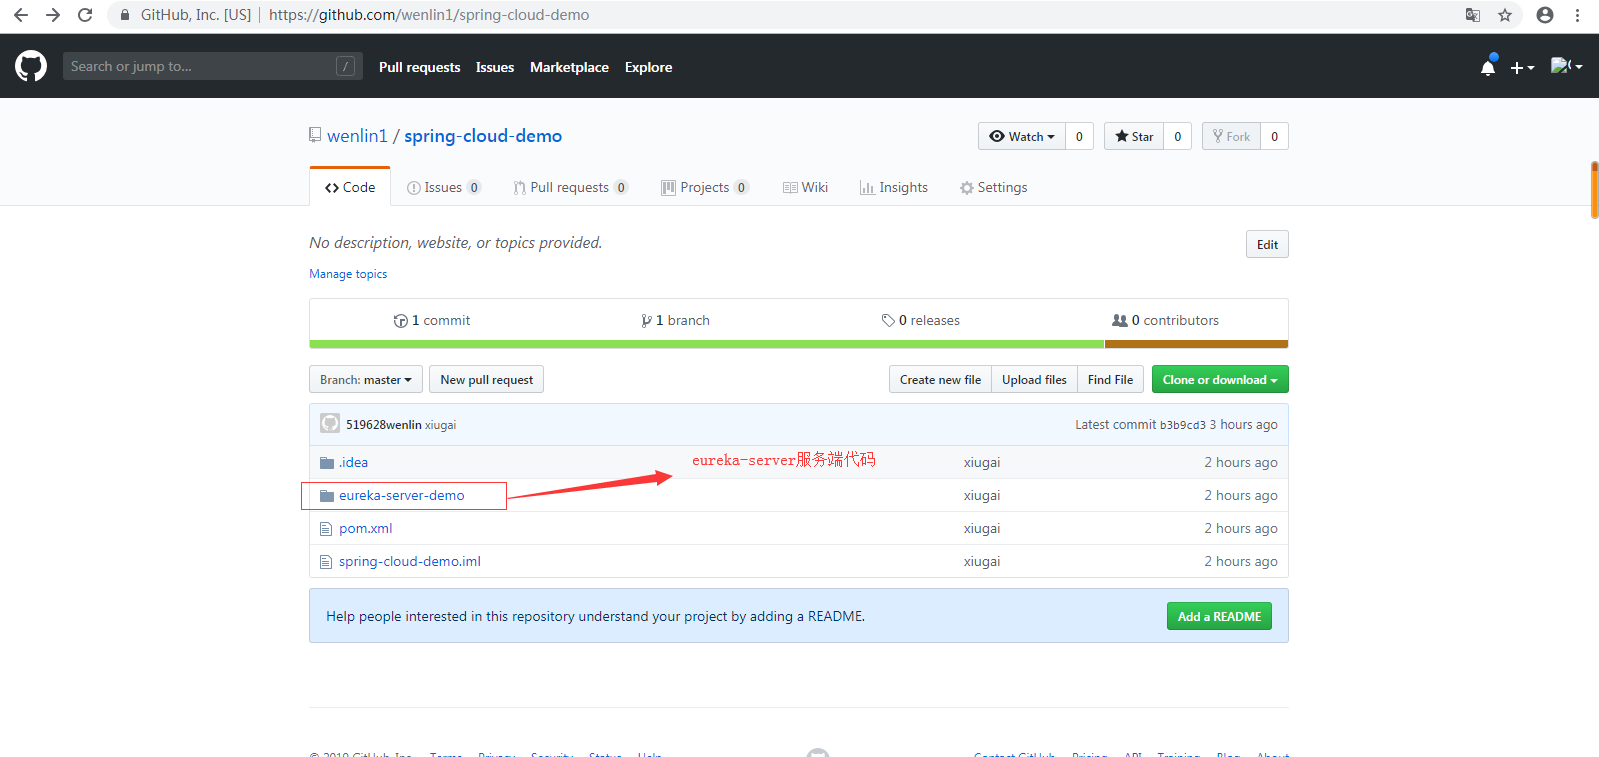This screenshot has width=1599, height=757.
Task: Focus the Search or jump to field
Action: tap(212, 66)
